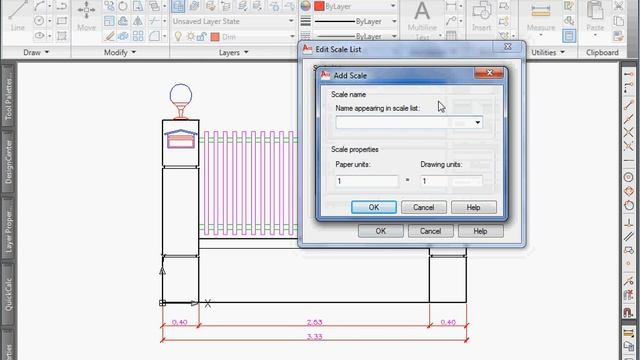Viewport: 640px width, 360px height.
Task: Click the 3.33 dimension text
Action: point(314,337)
